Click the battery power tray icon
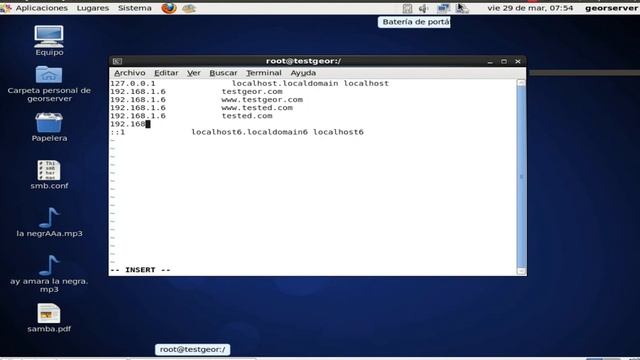The height and width of the screenshot is (360, 640). pos(462,8)
